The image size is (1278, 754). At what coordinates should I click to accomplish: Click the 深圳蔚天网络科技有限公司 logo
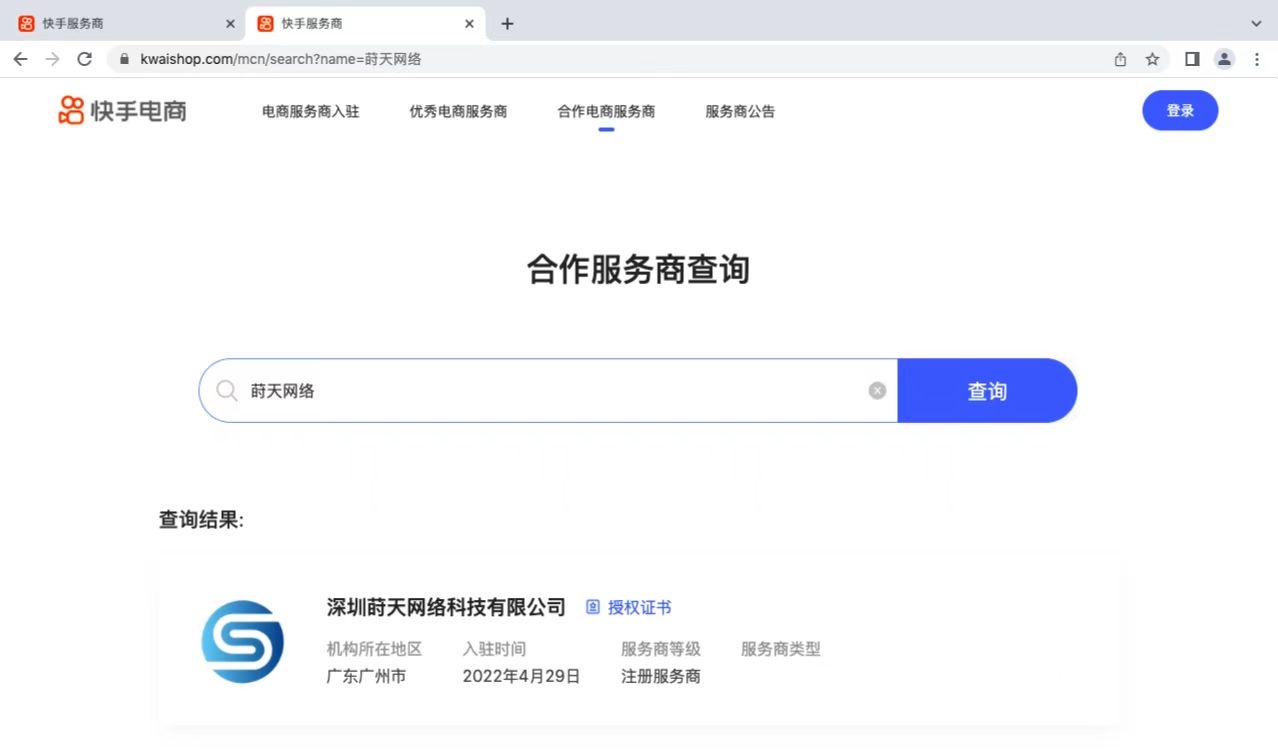point(243,641)
